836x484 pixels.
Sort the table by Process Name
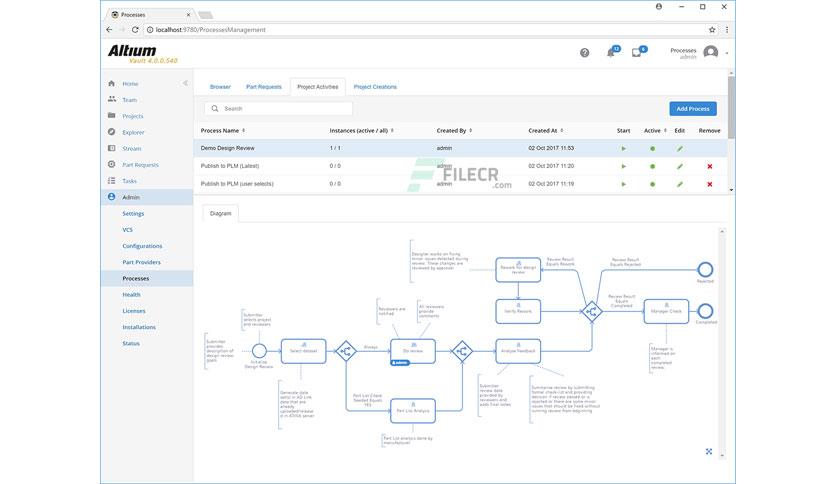pos(222,131)
